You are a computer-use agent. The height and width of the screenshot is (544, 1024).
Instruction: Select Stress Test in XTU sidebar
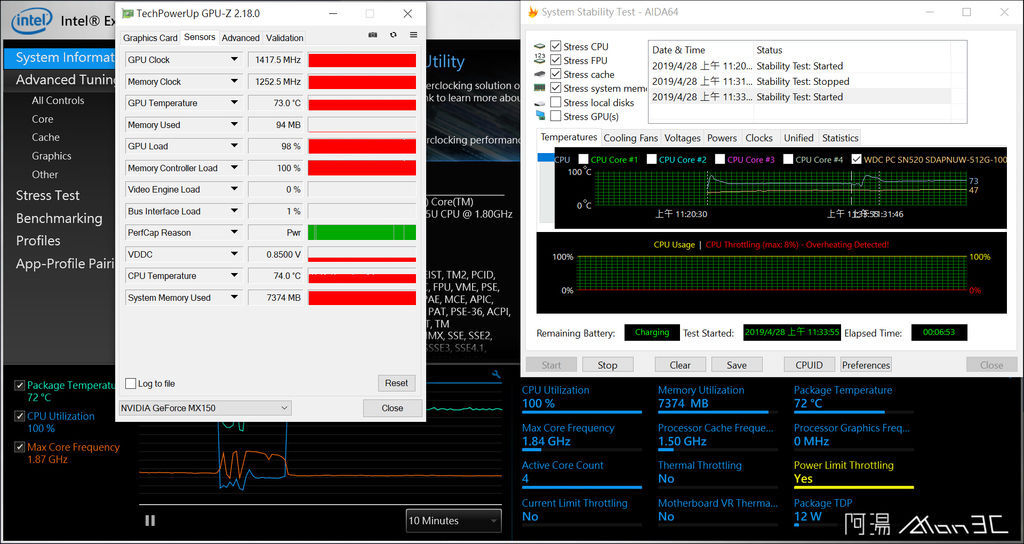tap(48, 195)
